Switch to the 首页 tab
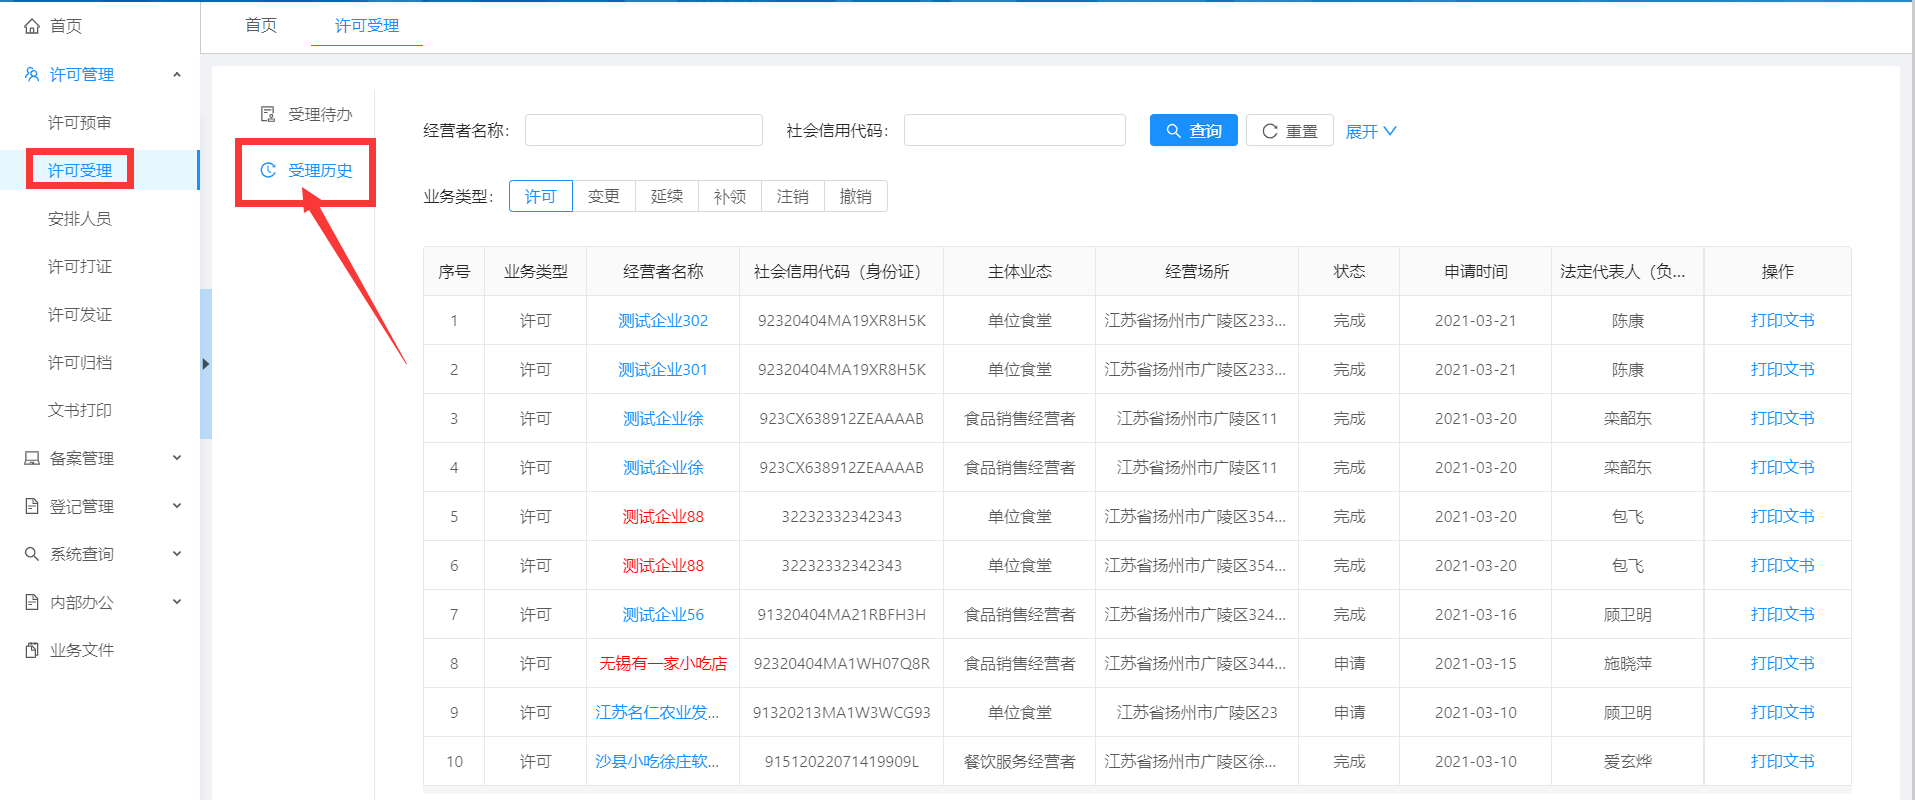 pos(261,26)
